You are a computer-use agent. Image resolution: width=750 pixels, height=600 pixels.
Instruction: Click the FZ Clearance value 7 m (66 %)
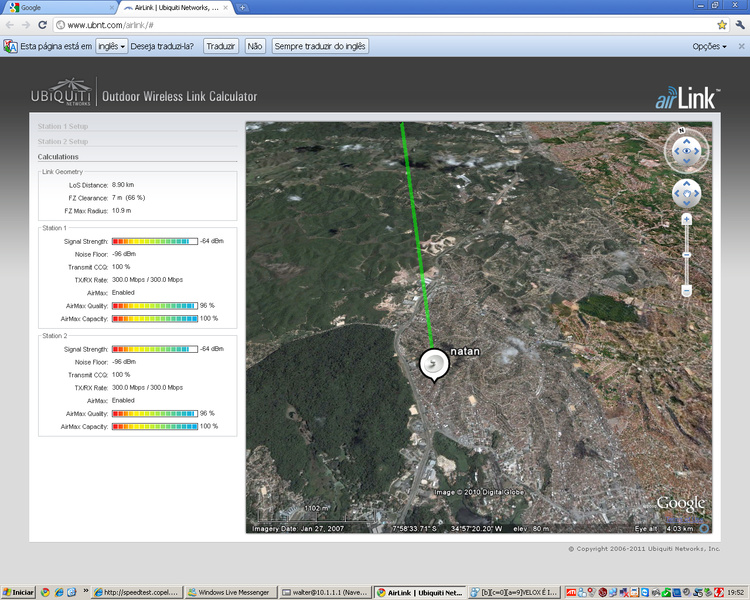pos(128,198)
